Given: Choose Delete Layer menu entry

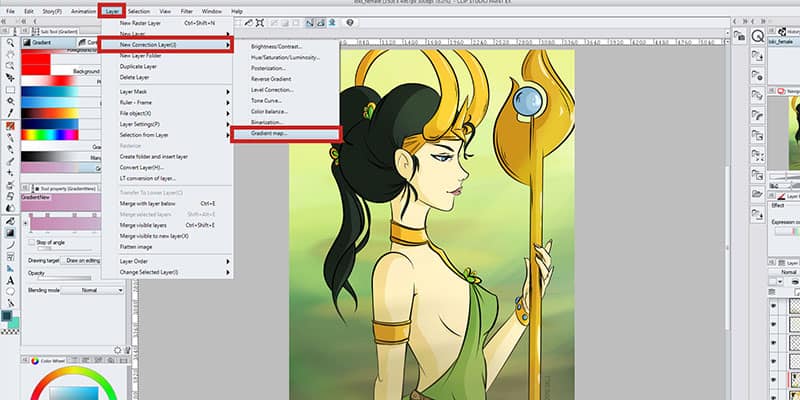Looking at the screenshot, I should tap(167, 78).
